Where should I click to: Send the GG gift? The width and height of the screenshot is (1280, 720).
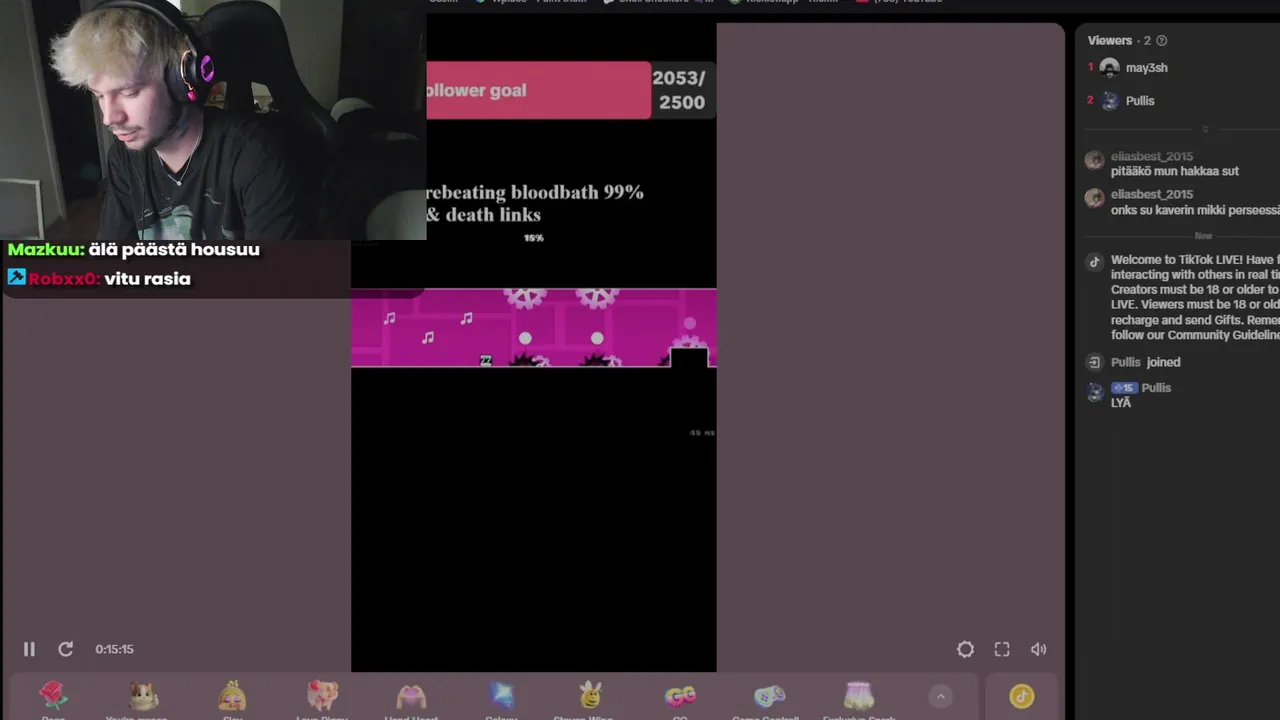click(x=680, y=697)
